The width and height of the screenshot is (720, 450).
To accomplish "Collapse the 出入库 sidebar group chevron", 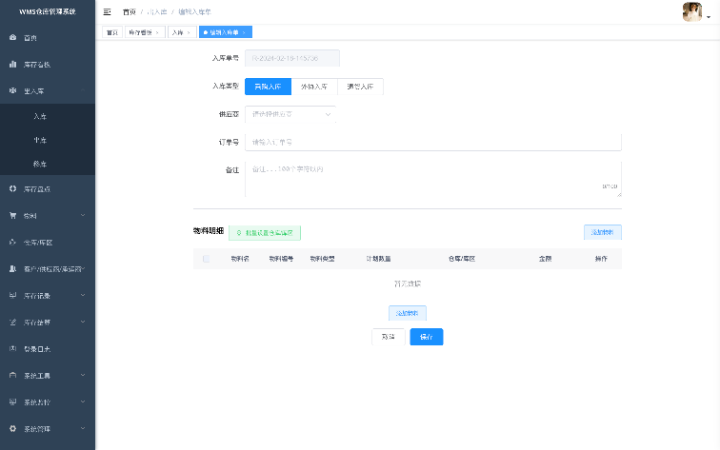I will 83,91.
